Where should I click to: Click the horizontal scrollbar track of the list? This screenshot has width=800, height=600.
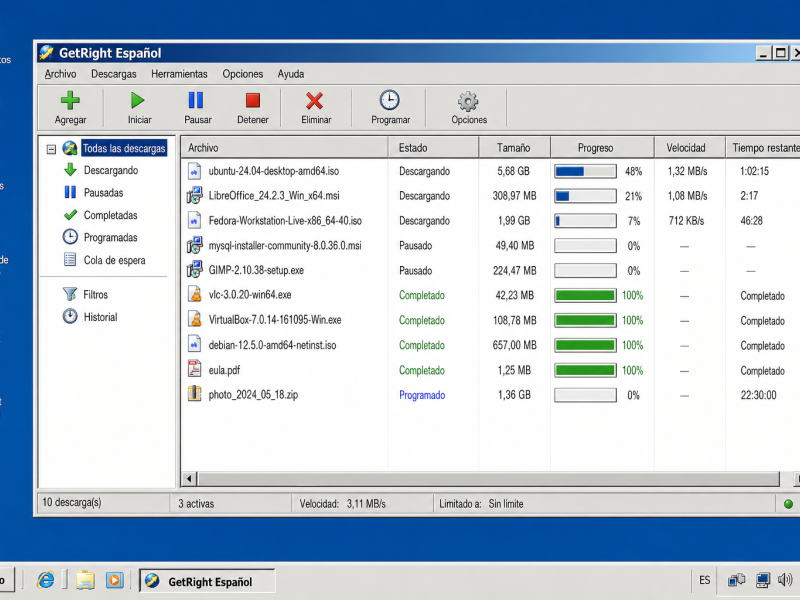pos(489,479)
